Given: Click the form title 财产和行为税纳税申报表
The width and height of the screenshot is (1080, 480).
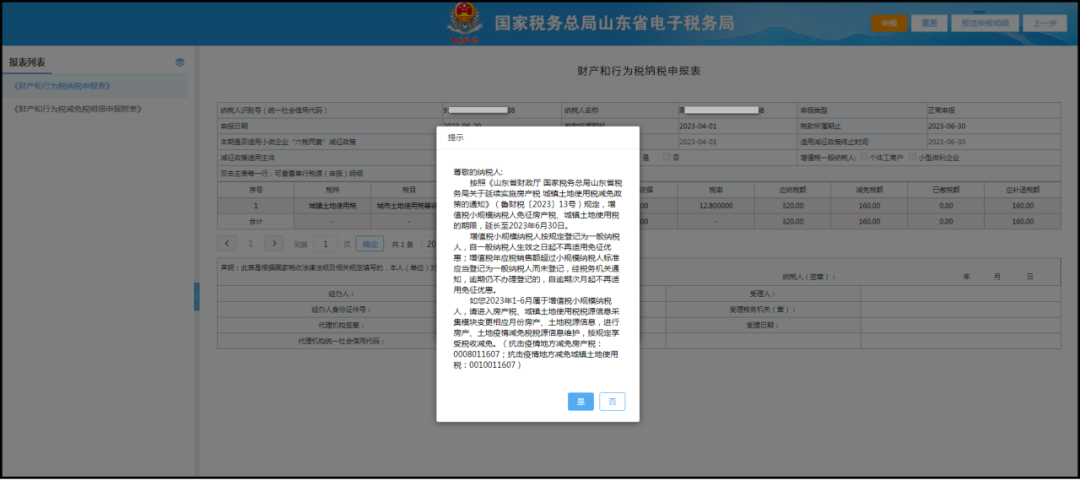Looking at the screenshot, I should tap(638, 71).
